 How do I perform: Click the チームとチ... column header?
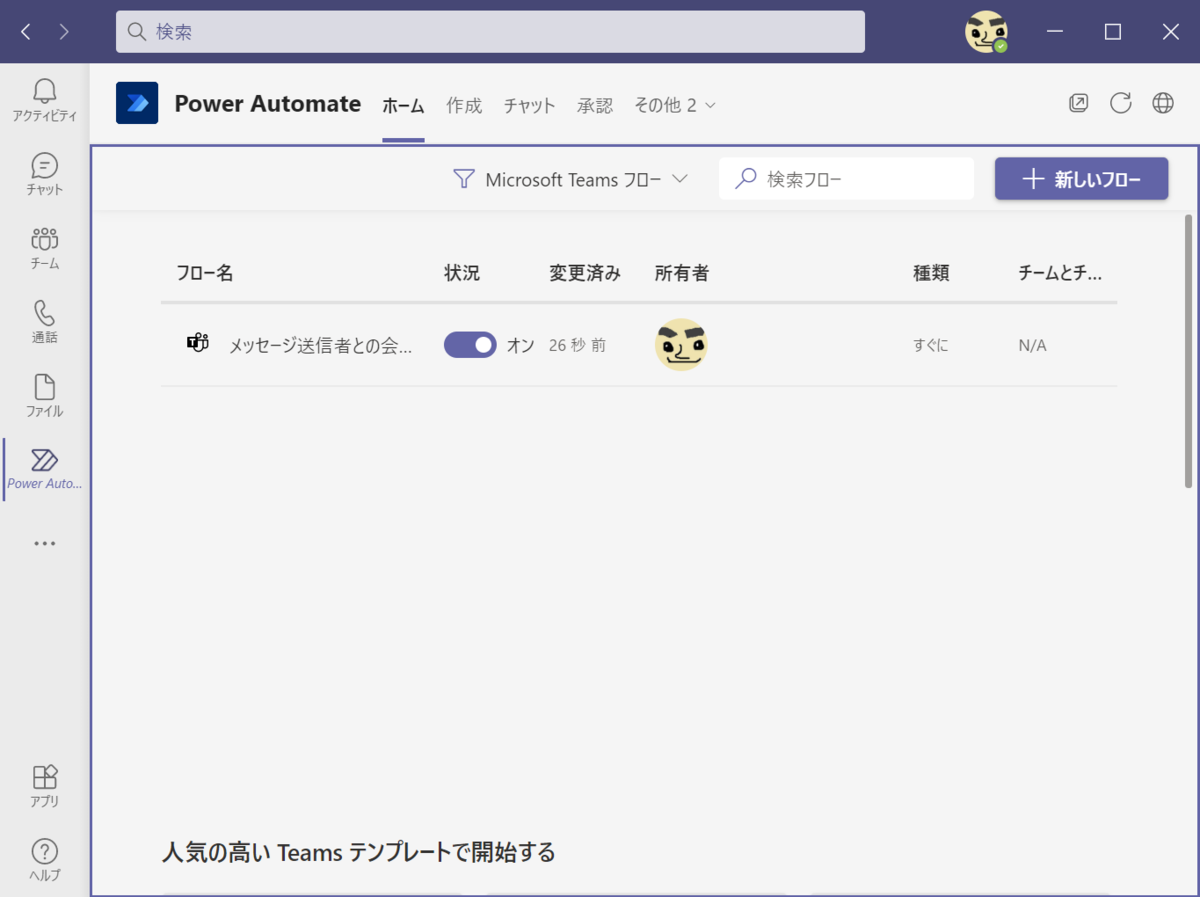point(1060,273)
